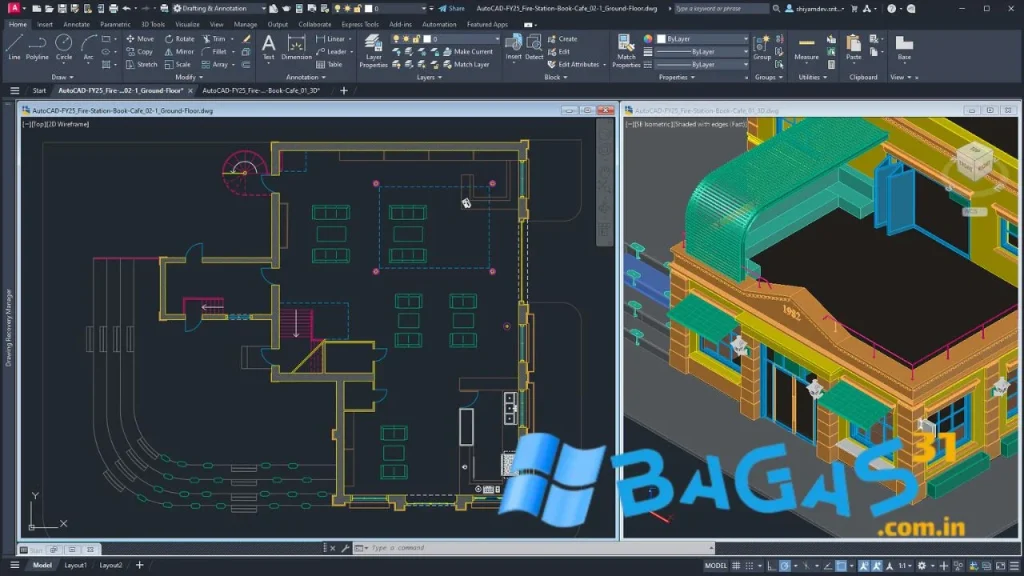The width and height of the screenshot is (1024, 576).
Task: Expand the Annotation panel
Action: [x=306, y=77]
